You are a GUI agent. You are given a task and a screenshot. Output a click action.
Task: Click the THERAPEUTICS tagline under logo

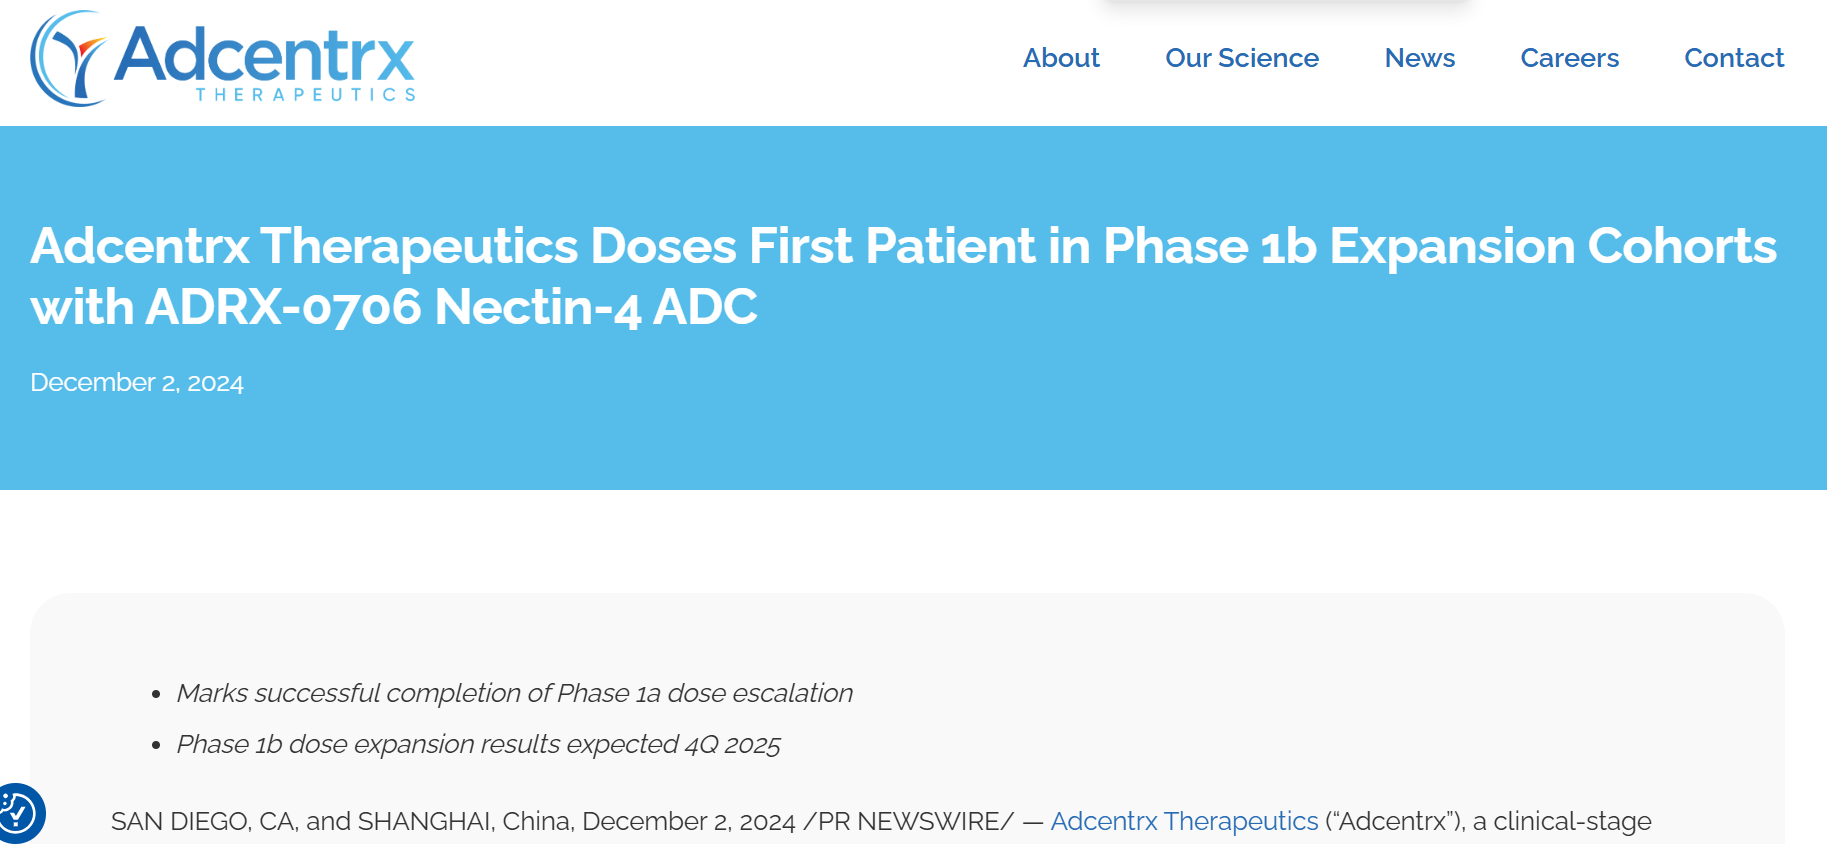coord(306,94)
